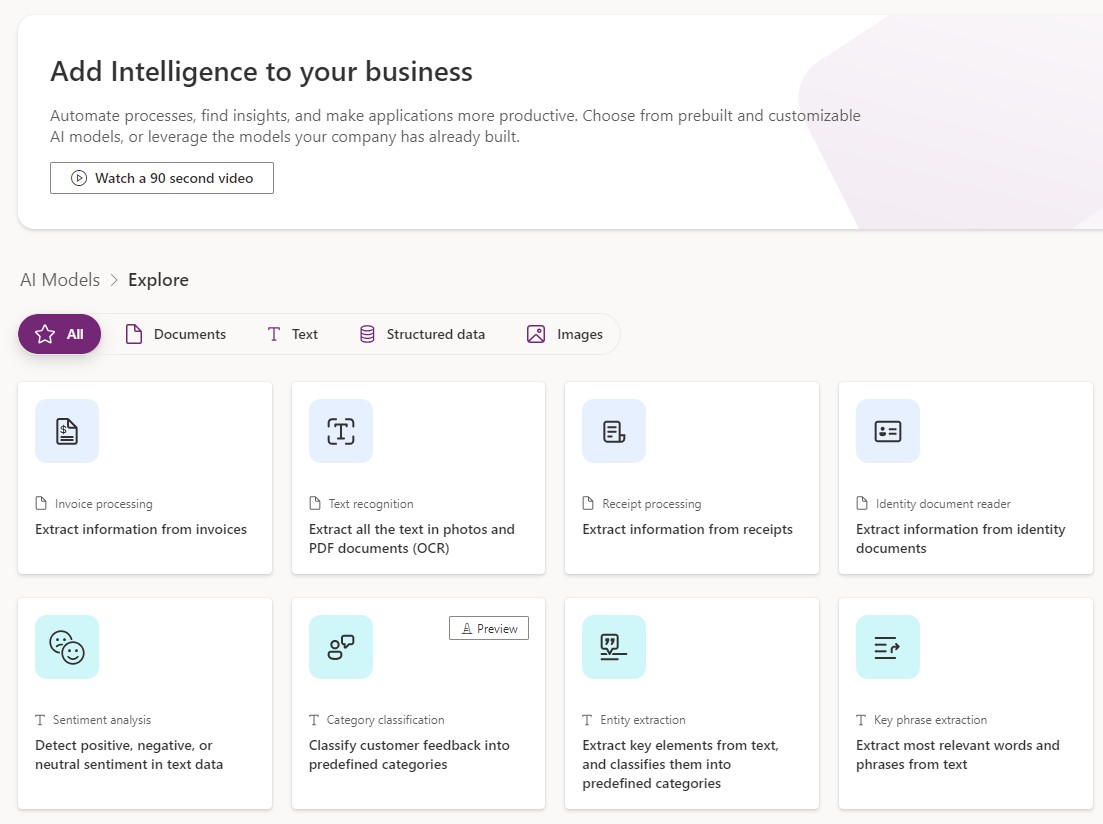Click the Category classification person-speech icon

click(x=340, y=647)
